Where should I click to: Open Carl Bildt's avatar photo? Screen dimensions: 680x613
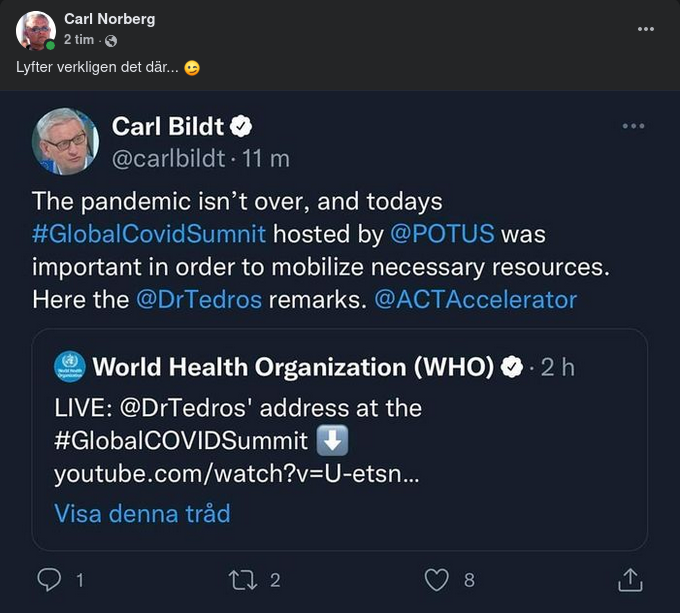coord(66,141)
